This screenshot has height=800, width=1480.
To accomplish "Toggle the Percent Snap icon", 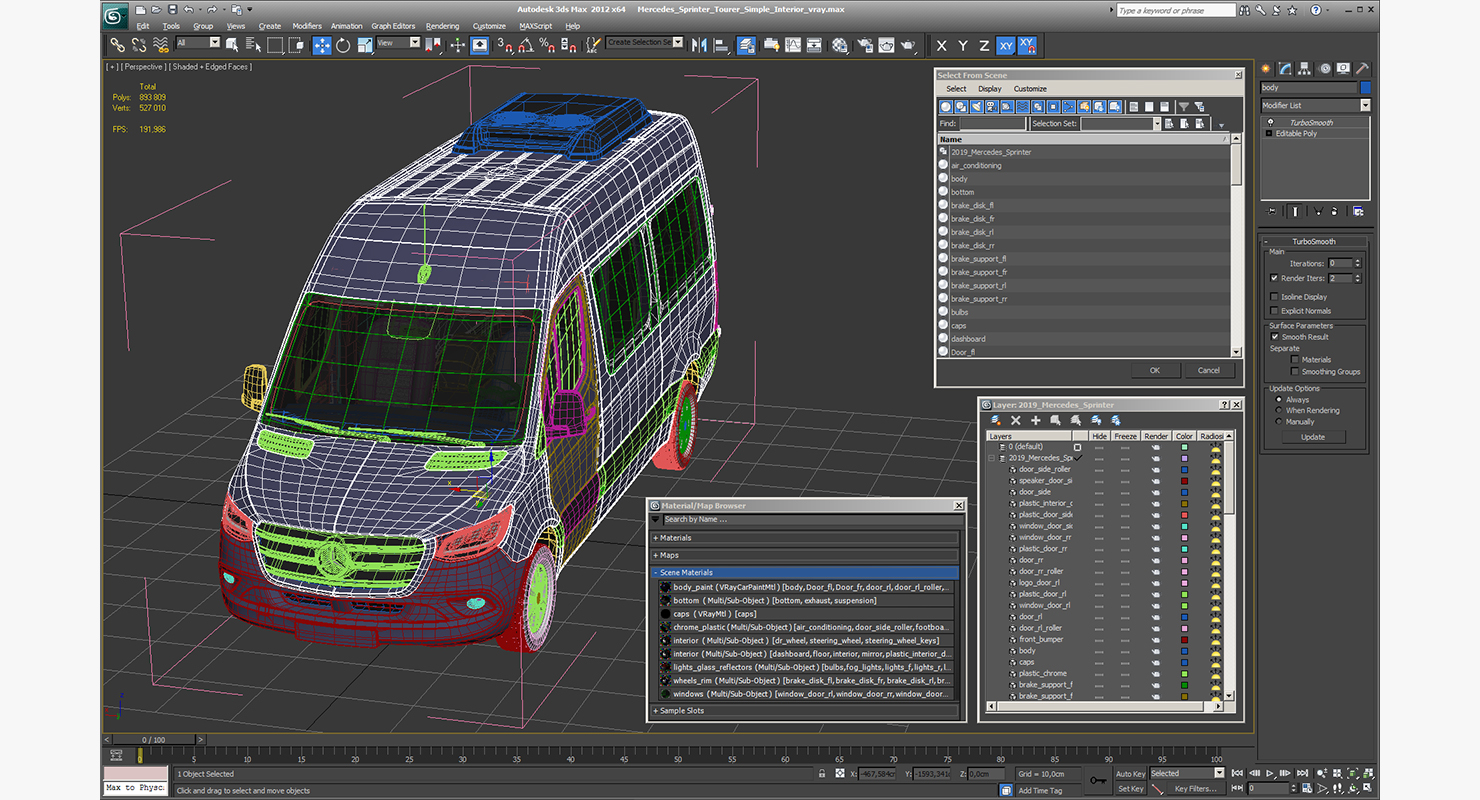I will pyautogui.click(x=547, y=45).
